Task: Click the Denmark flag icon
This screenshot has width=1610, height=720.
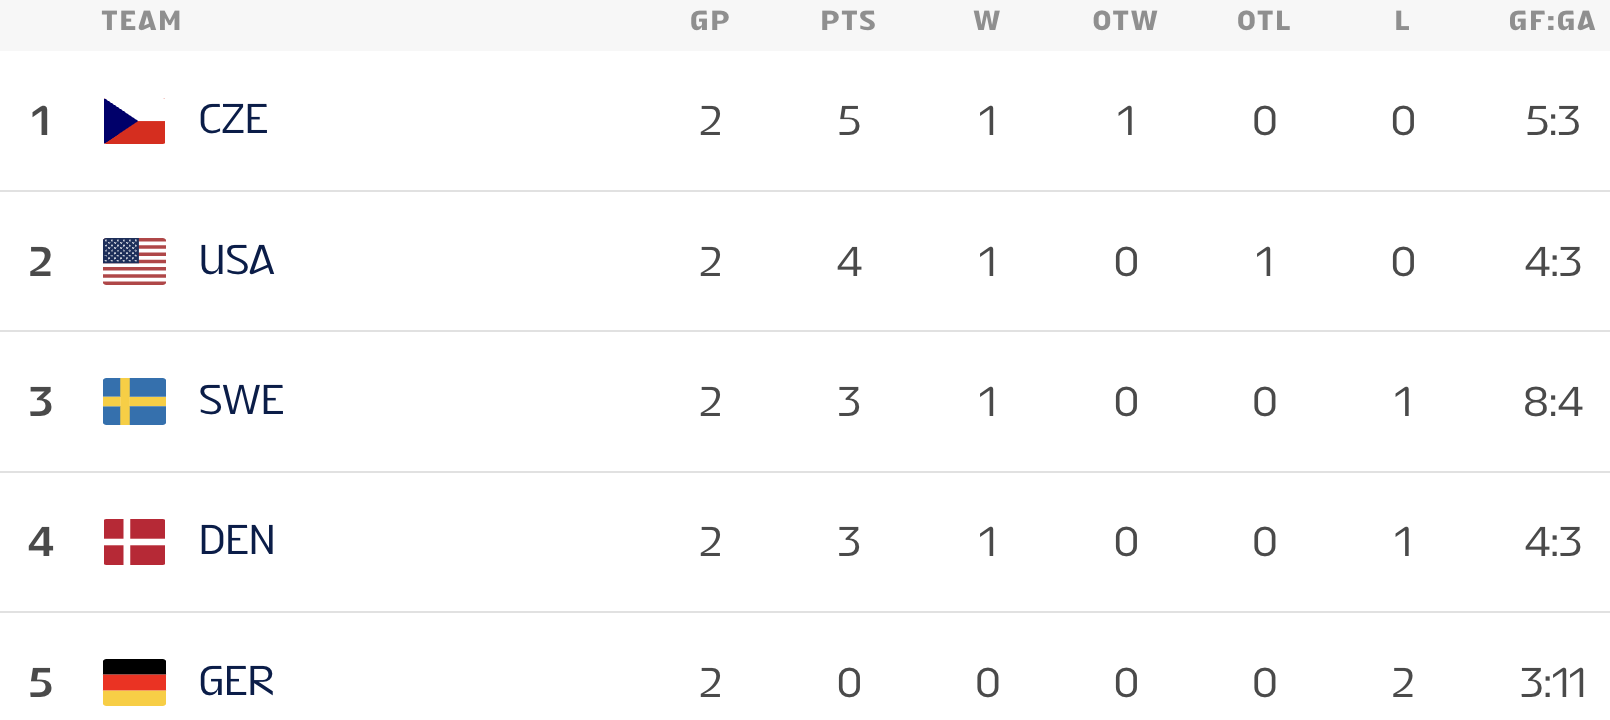Action: pyautogui.click(x=134, y=541)
